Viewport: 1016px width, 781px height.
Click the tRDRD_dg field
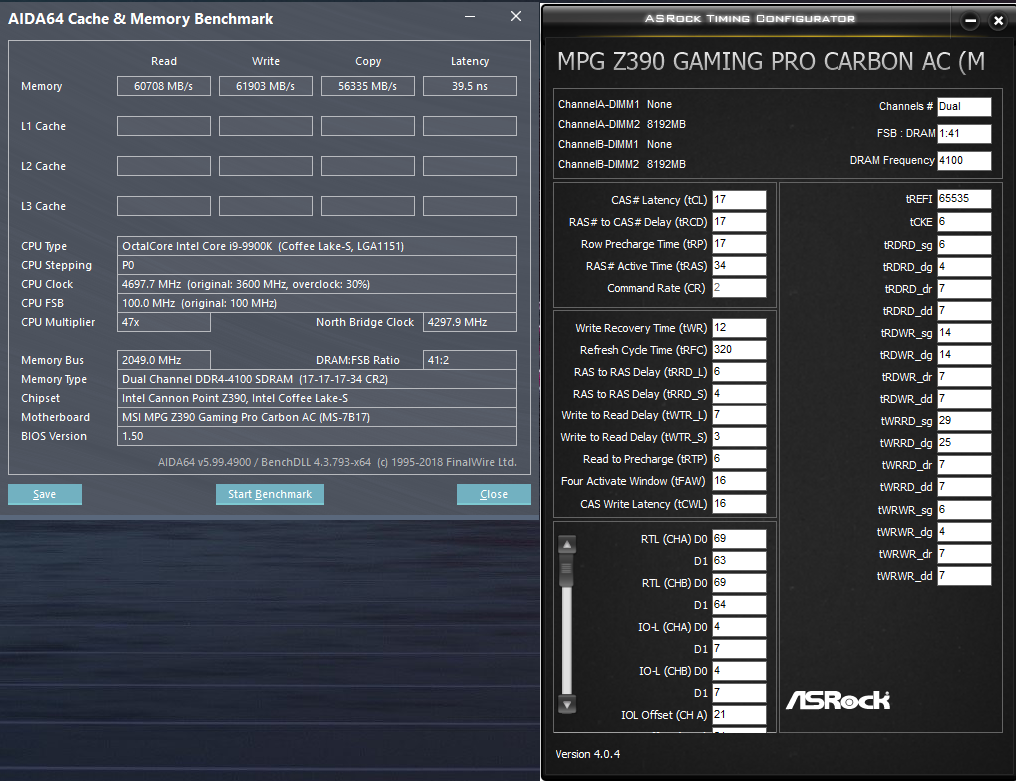click(964, 267)
